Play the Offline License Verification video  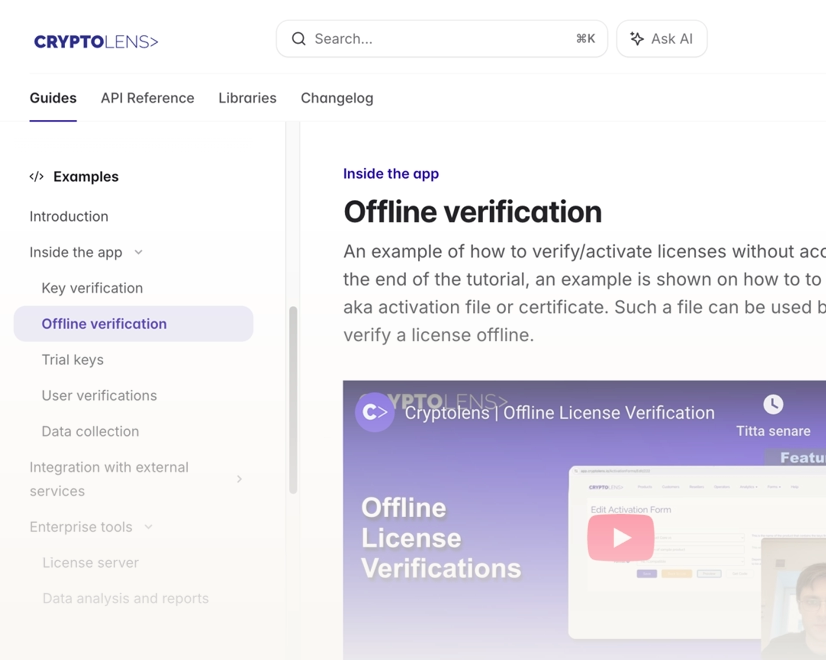click(x=621, y=537)
